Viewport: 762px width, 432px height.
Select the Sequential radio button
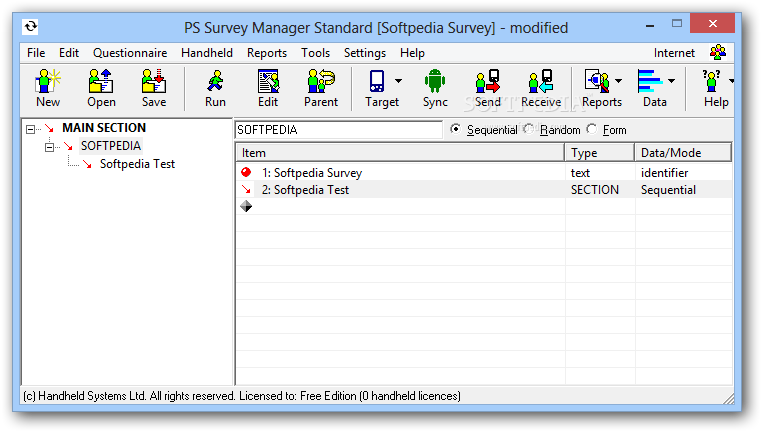[456, 130]
